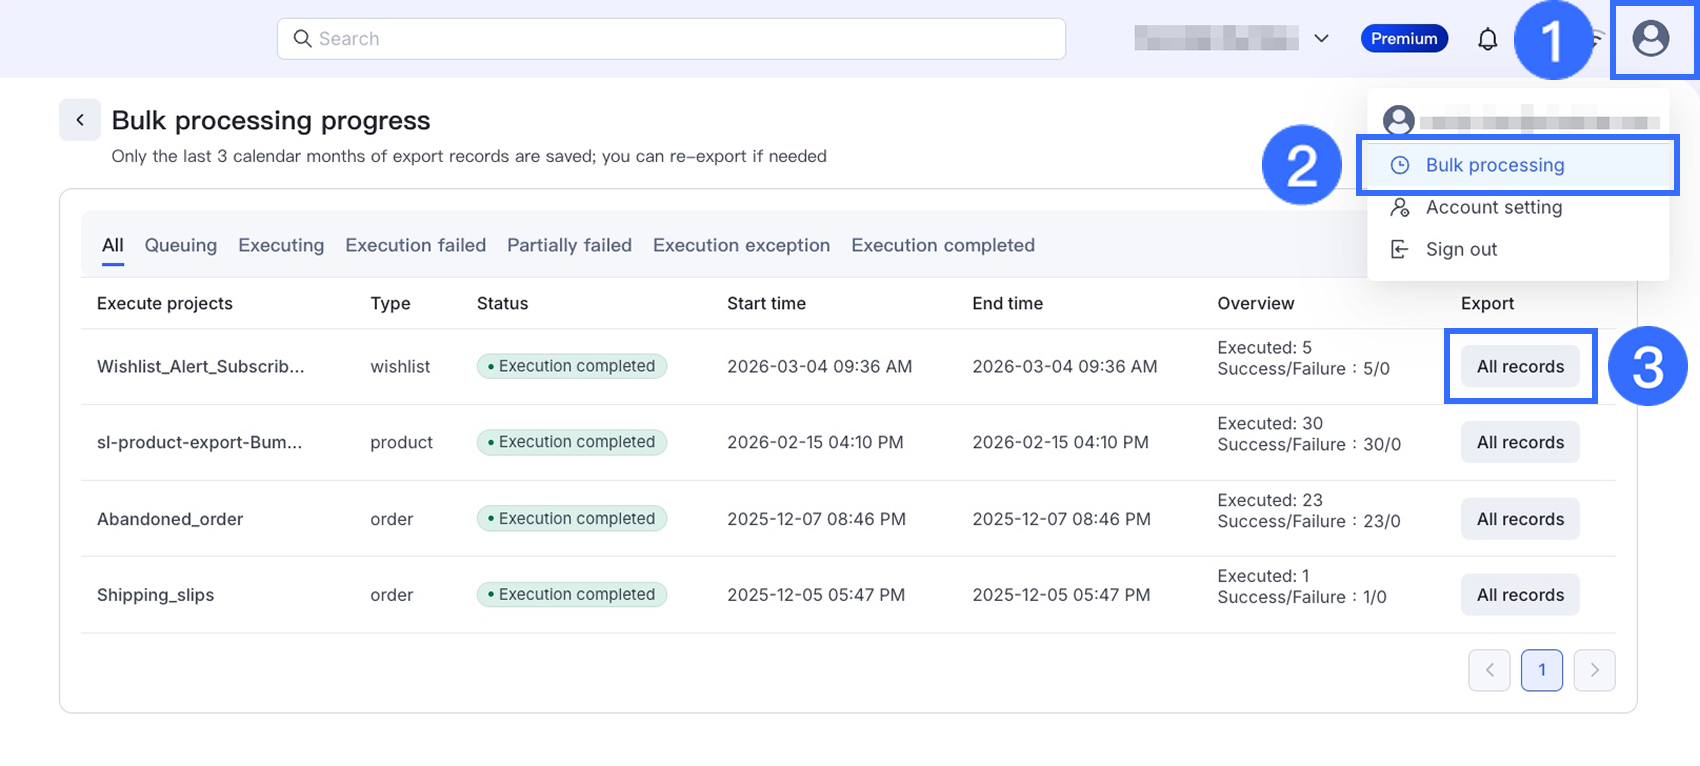Click the magnifier icon in search bar
Viewport: 1700px width, 766px height.
tap(302, 39)
